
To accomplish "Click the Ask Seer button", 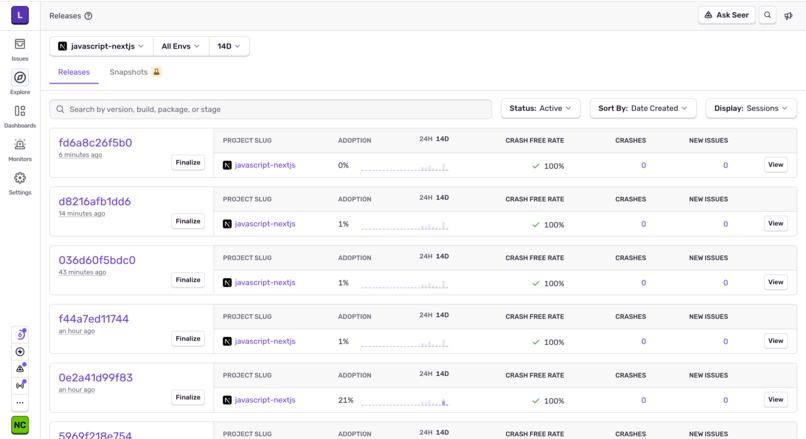I will click(727, 15).
